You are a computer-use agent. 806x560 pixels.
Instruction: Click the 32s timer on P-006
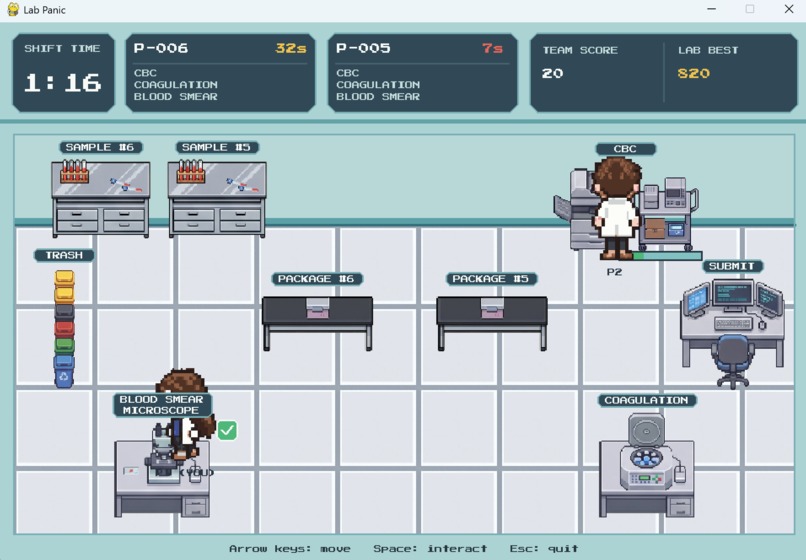[x=291, y=49]
